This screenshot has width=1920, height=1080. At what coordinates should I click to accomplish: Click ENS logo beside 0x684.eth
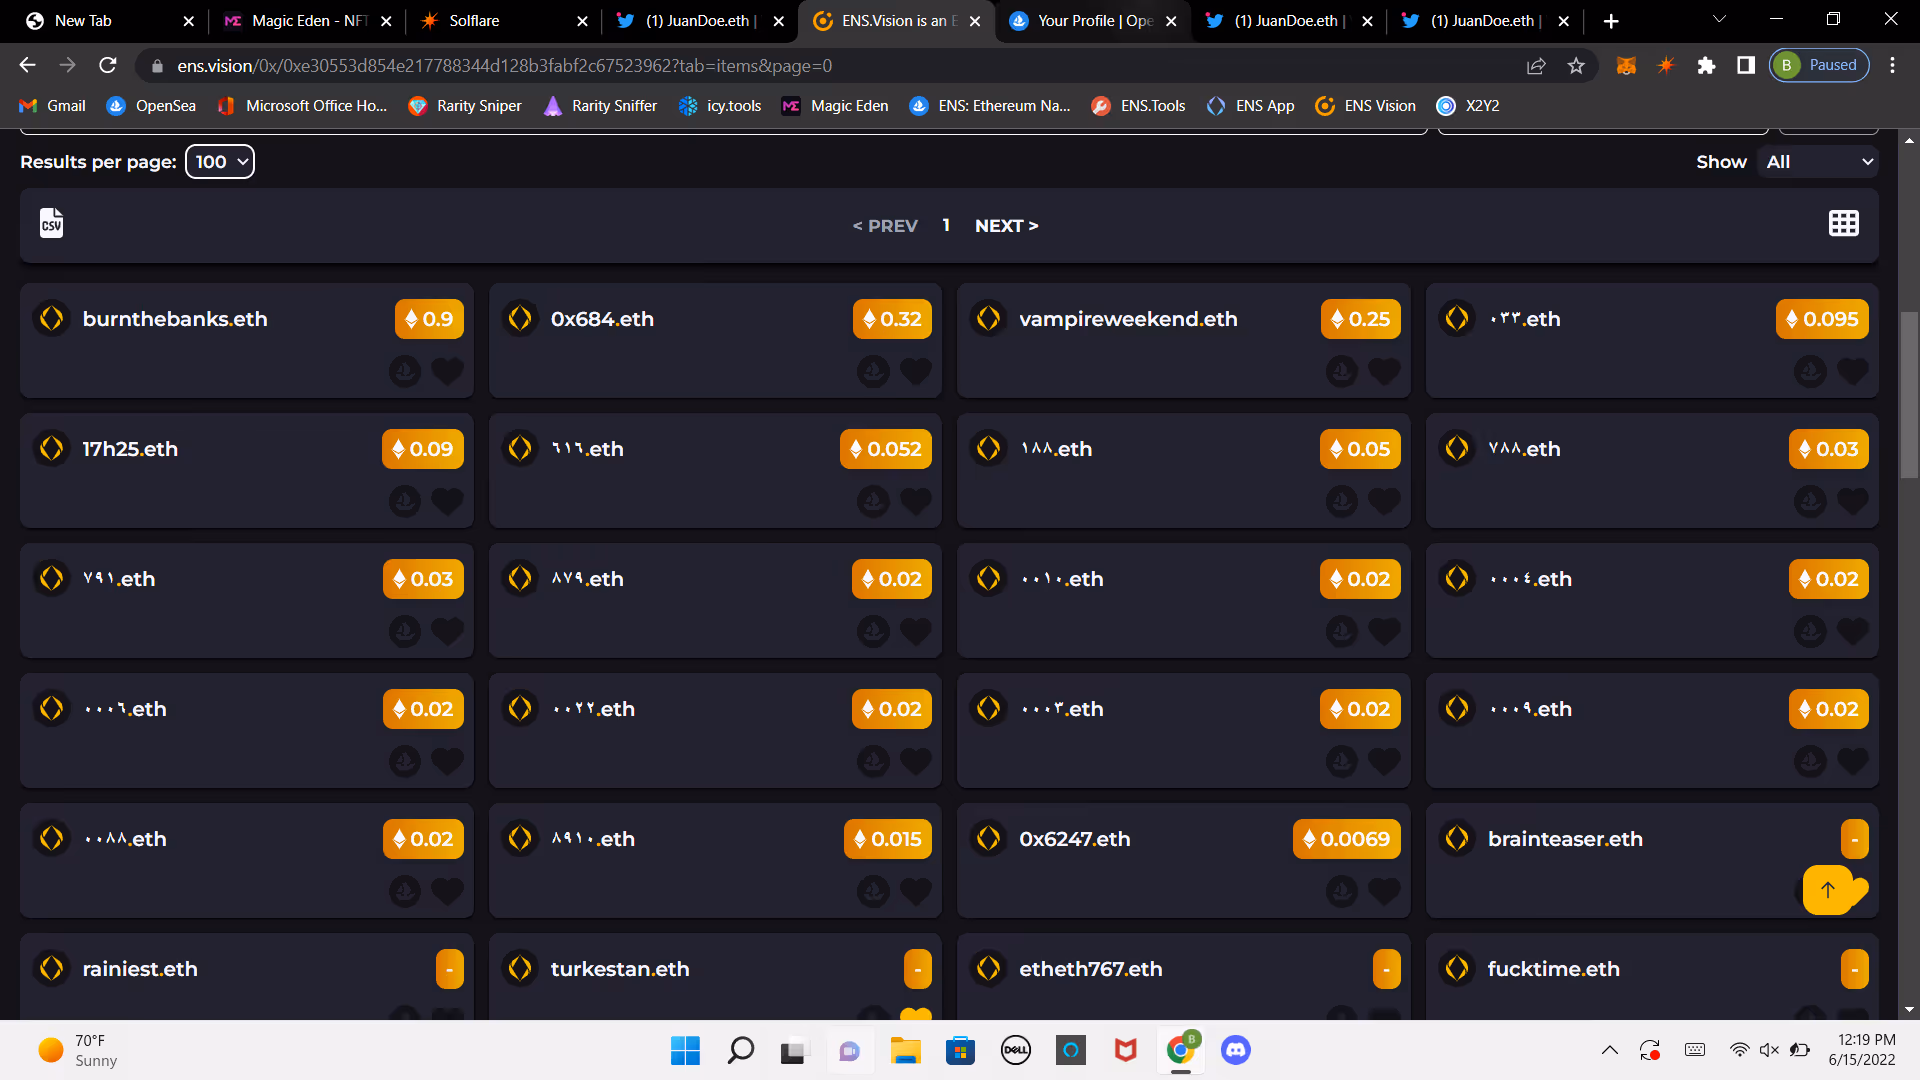(520, 319)
